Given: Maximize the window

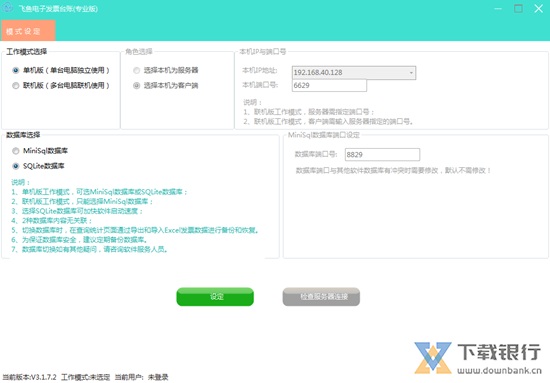Looking at the screenshot, I should coord(518,8).
